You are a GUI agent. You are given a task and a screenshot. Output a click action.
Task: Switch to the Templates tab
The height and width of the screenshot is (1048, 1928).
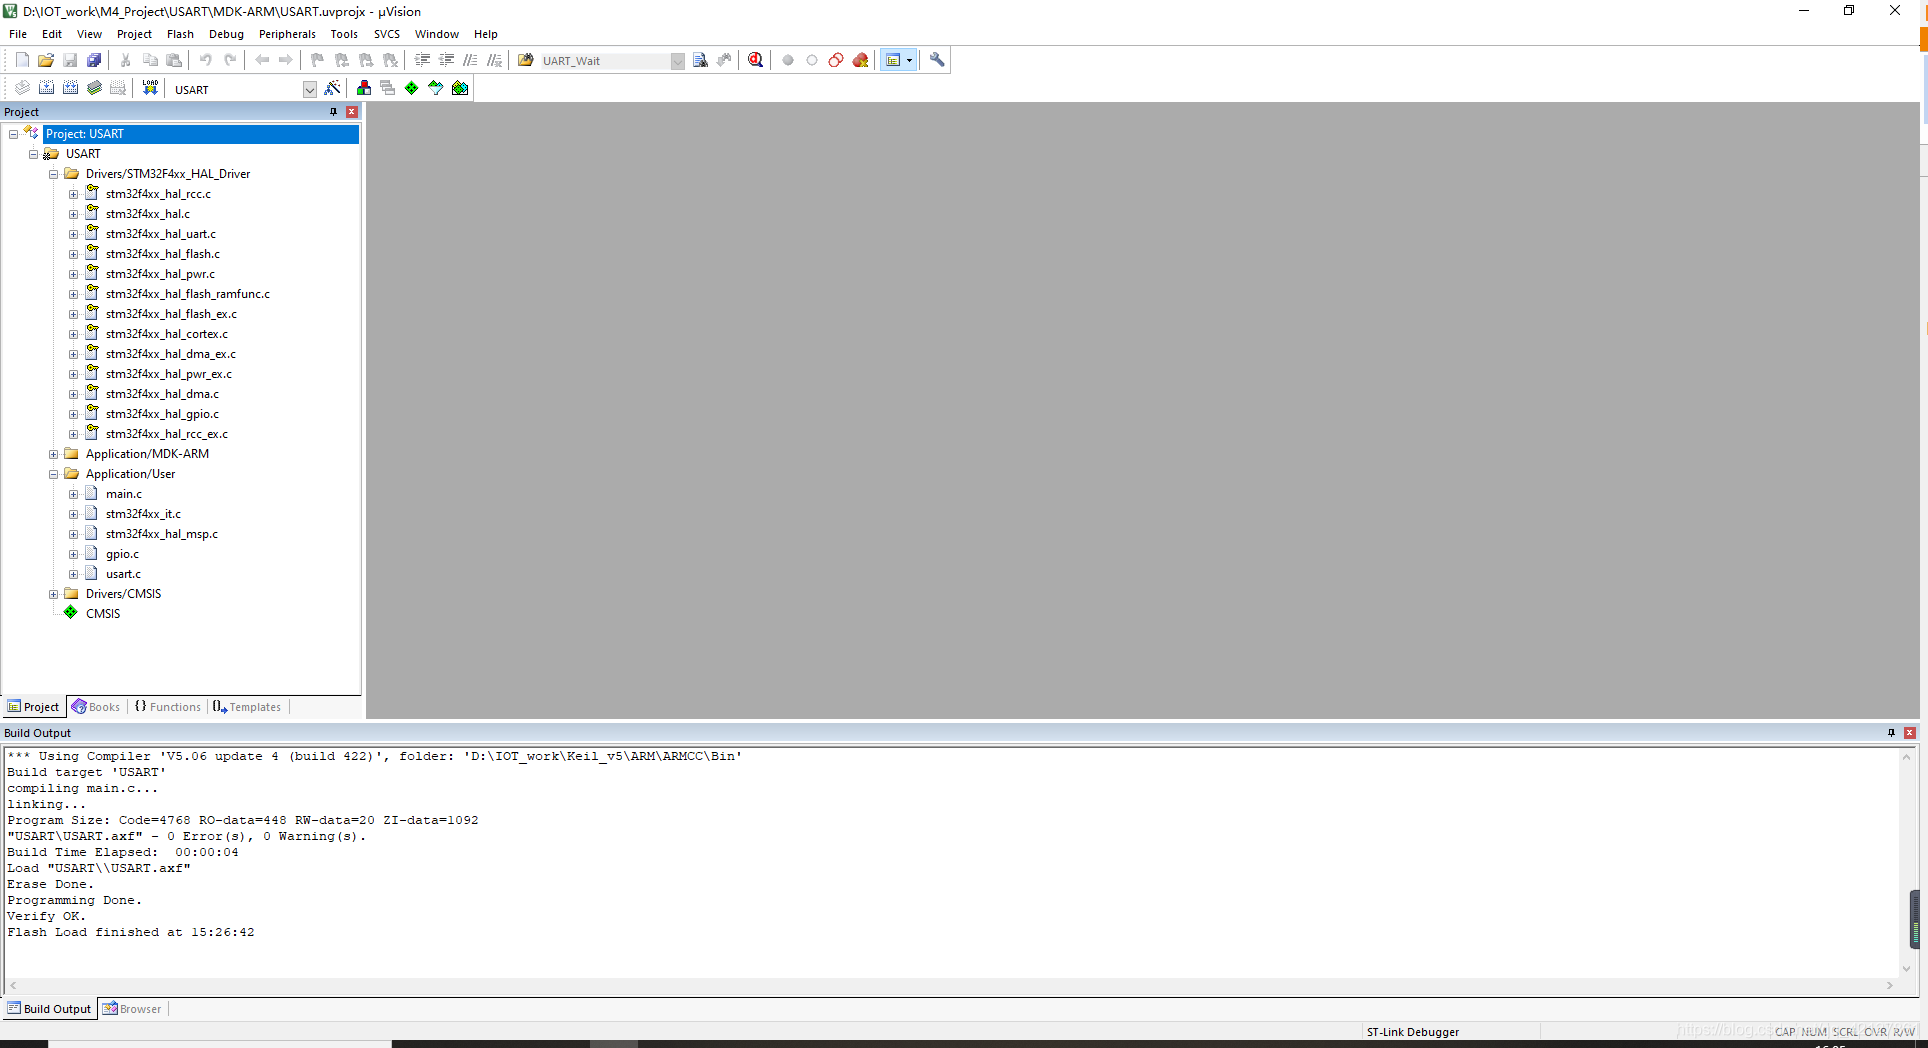click(247, 707)
